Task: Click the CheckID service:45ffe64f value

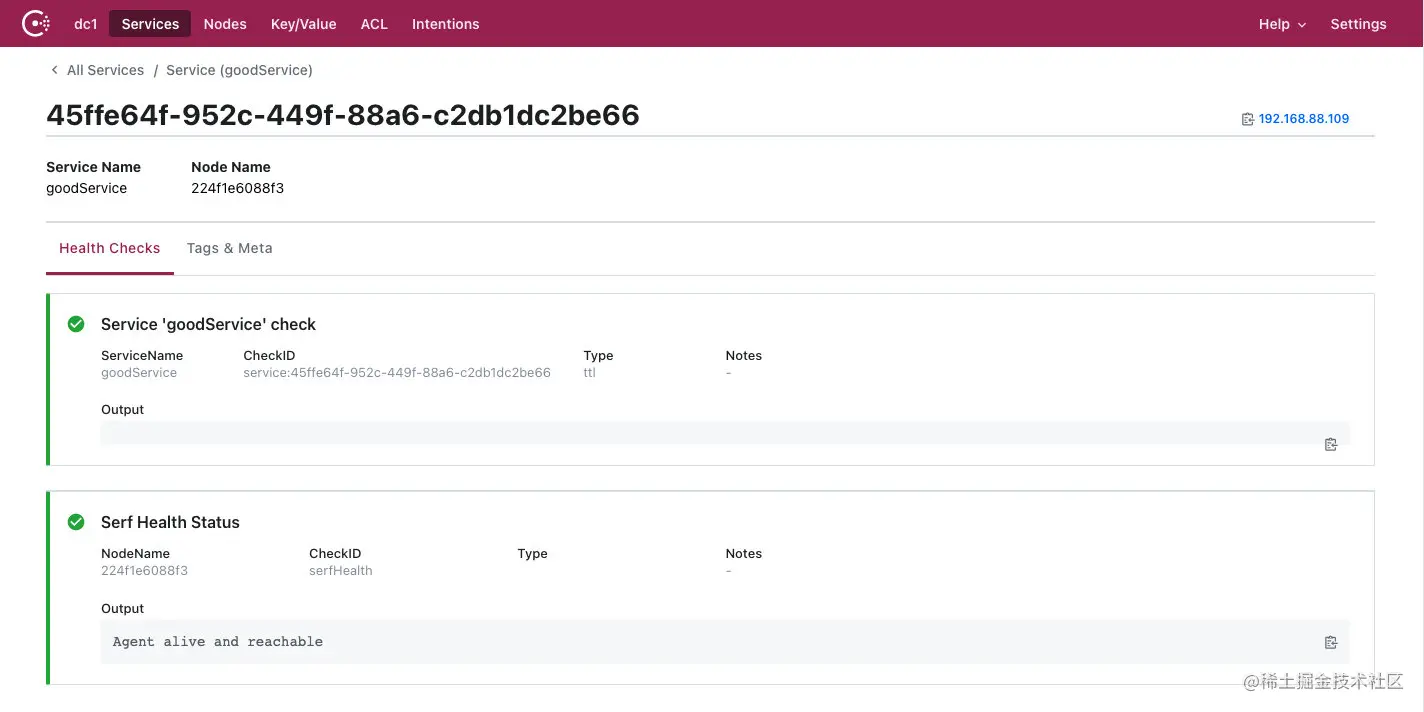Action: point(397,373)
